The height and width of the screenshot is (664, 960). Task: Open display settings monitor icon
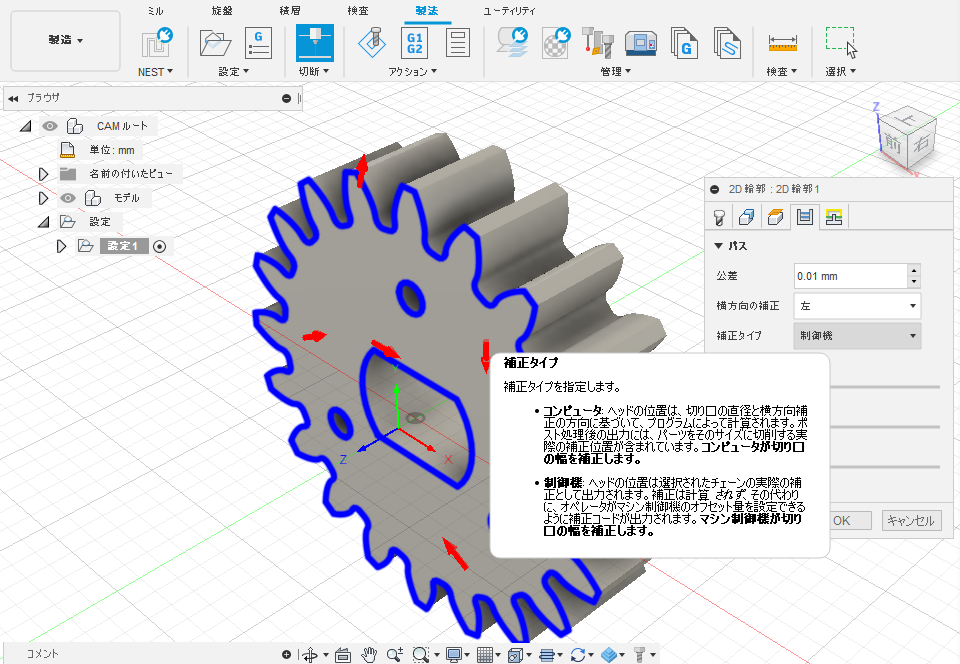454,655
